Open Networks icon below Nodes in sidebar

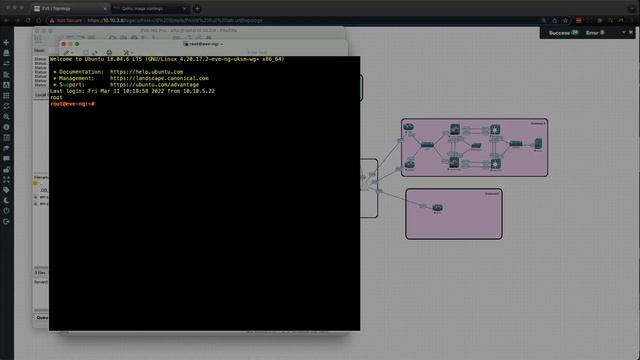(6, 64)
